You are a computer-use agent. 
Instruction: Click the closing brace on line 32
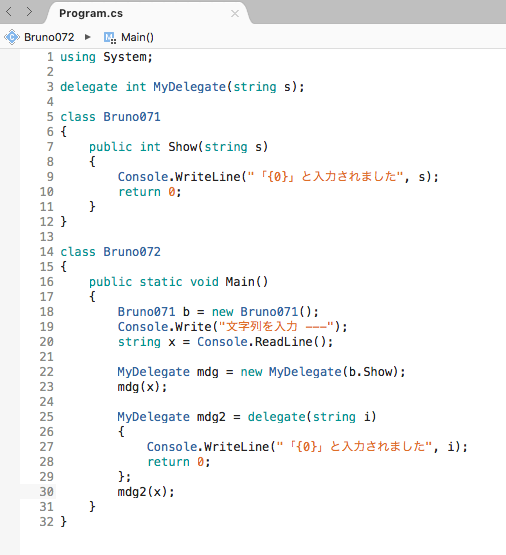[63, 522]
